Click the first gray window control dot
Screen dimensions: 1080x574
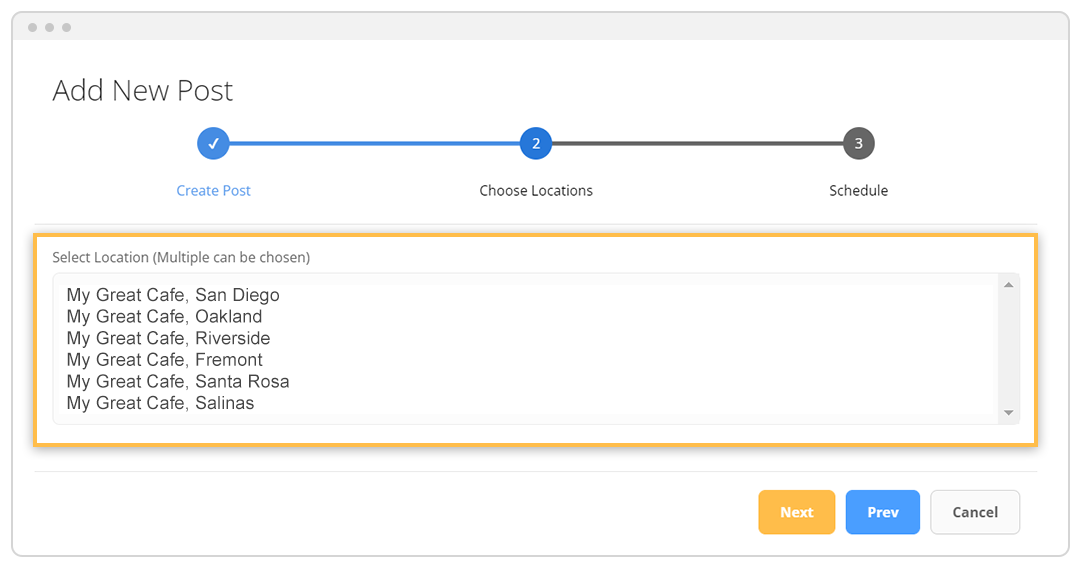(32, 27)
